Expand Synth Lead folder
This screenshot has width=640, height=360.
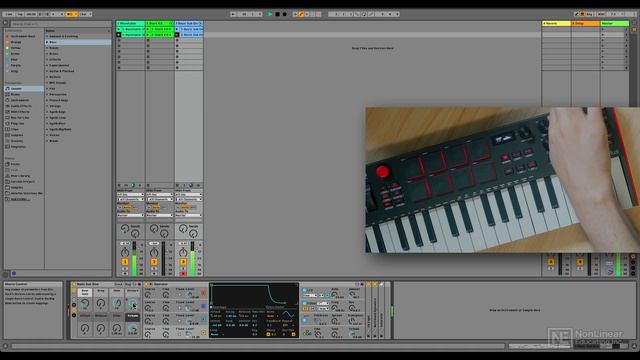(x=47, y=118)
